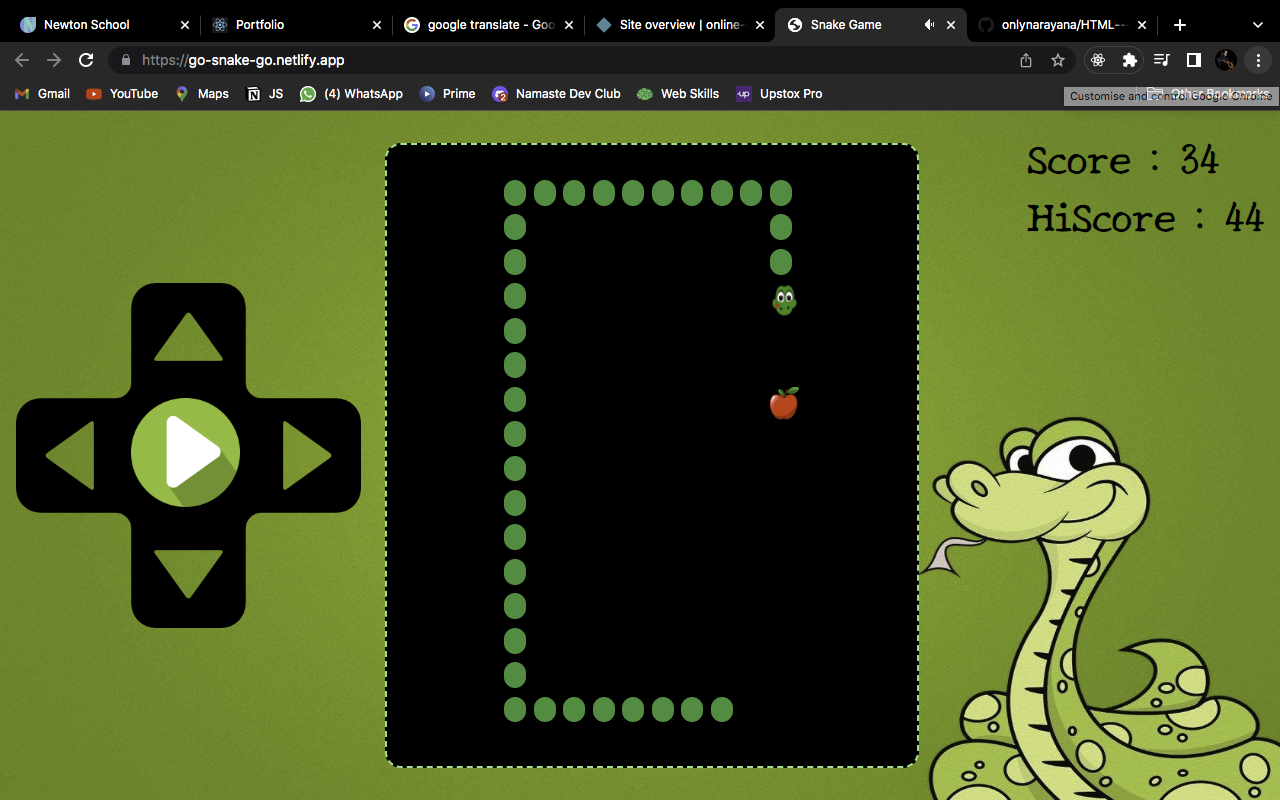Reload the page with the refresh button
1280x800 pixels.
(x=86, y=60)
